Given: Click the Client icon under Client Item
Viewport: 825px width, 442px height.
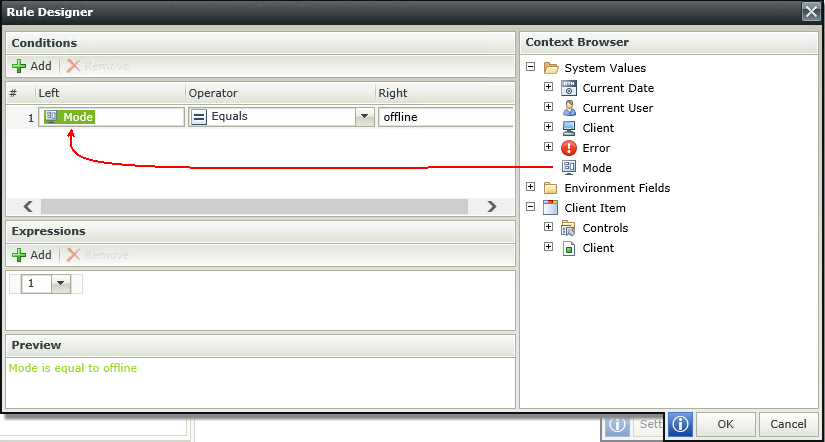Looking at the screenshot, I should click(569, 248).
